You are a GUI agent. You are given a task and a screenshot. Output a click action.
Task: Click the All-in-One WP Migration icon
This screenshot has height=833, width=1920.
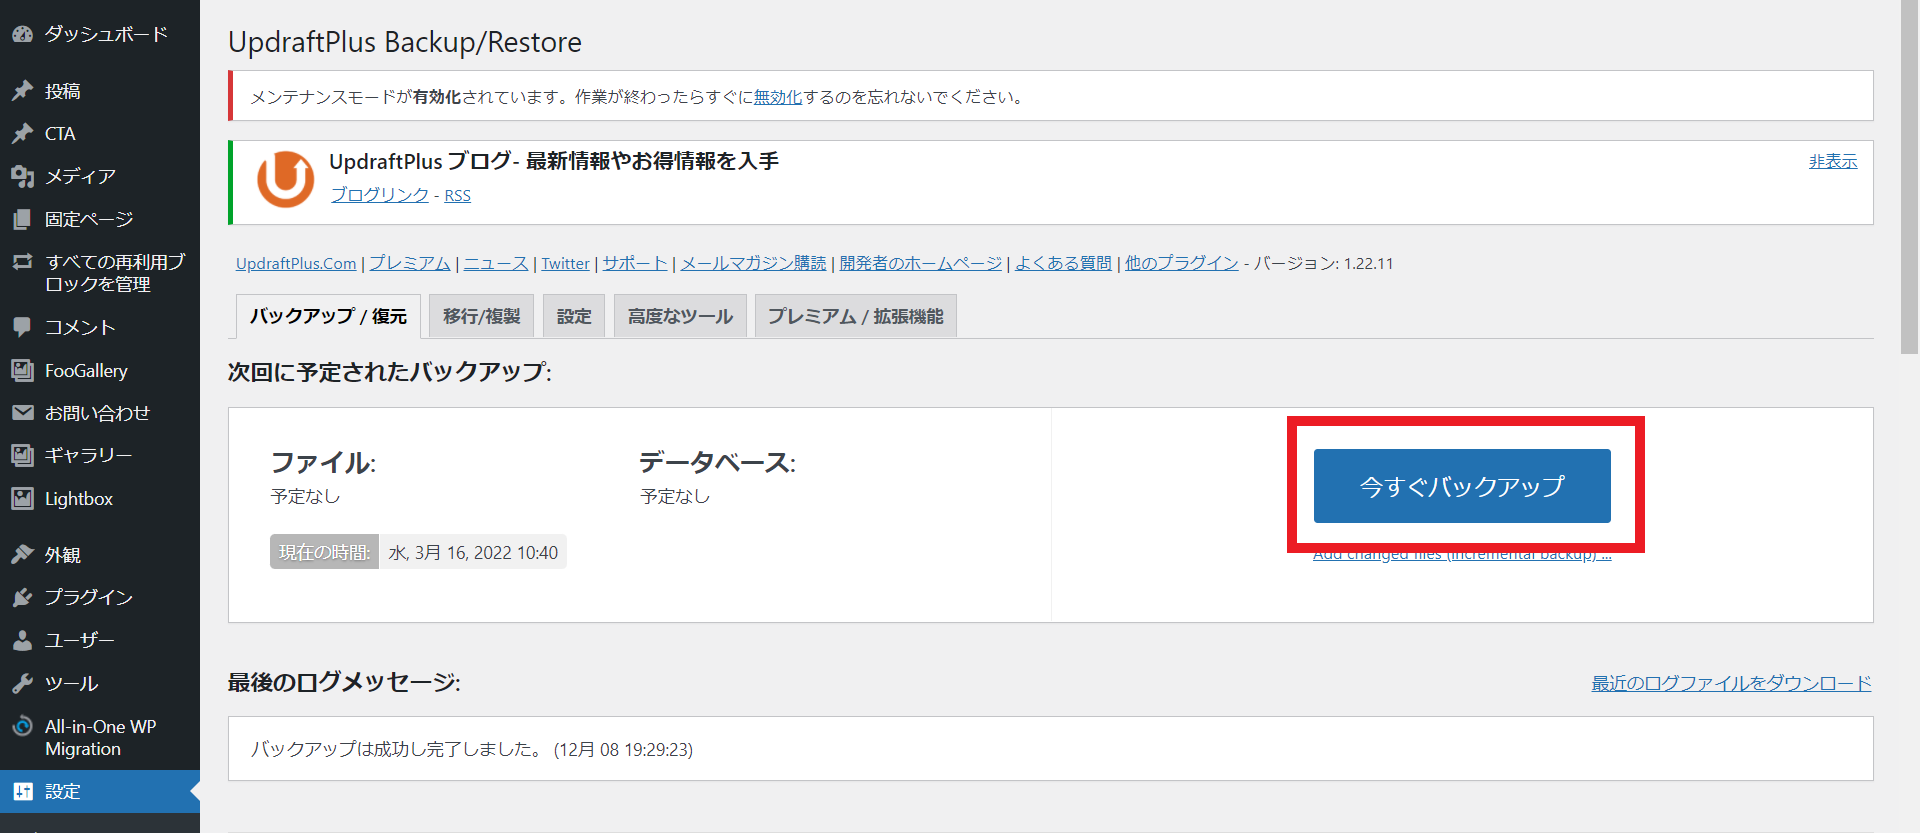pyautogui.click(x=23, y=726)
